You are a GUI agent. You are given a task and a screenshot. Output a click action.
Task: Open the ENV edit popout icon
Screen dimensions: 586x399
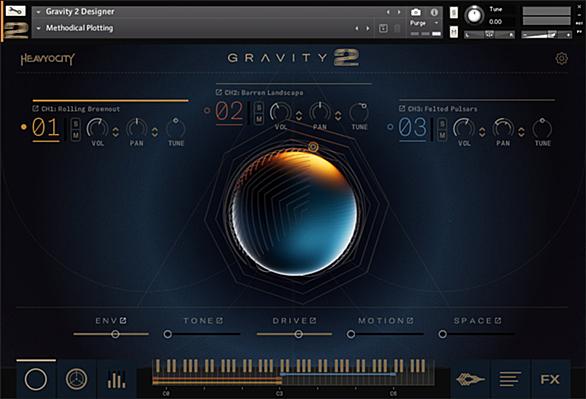point(123,321)
